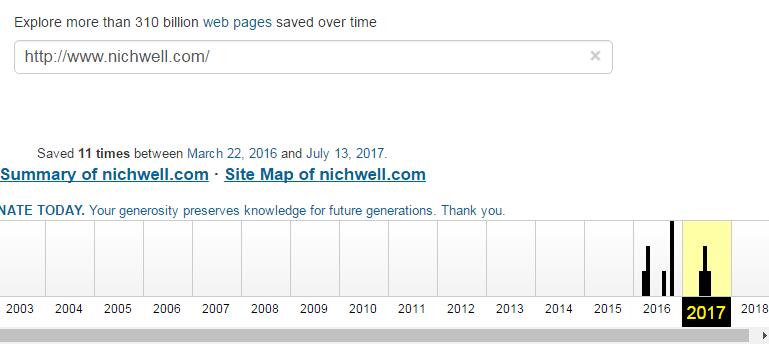Select year 2007 on the timeline

pos(216,309)
